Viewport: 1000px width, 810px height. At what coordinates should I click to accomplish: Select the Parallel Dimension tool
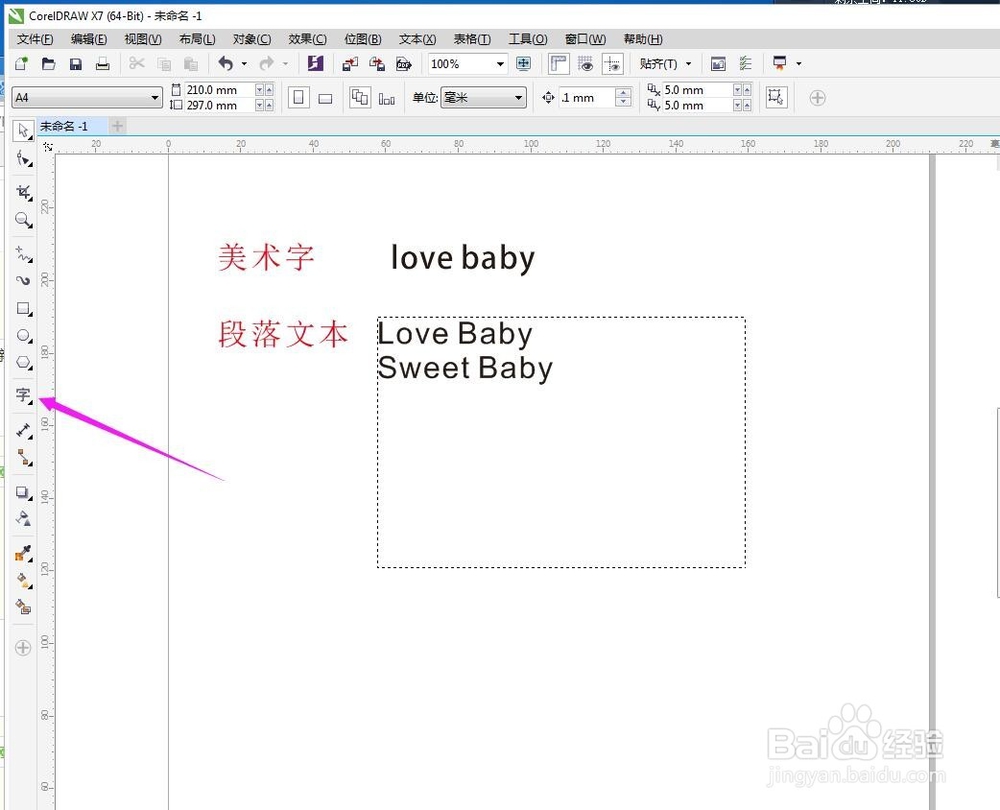coord(24,431)
